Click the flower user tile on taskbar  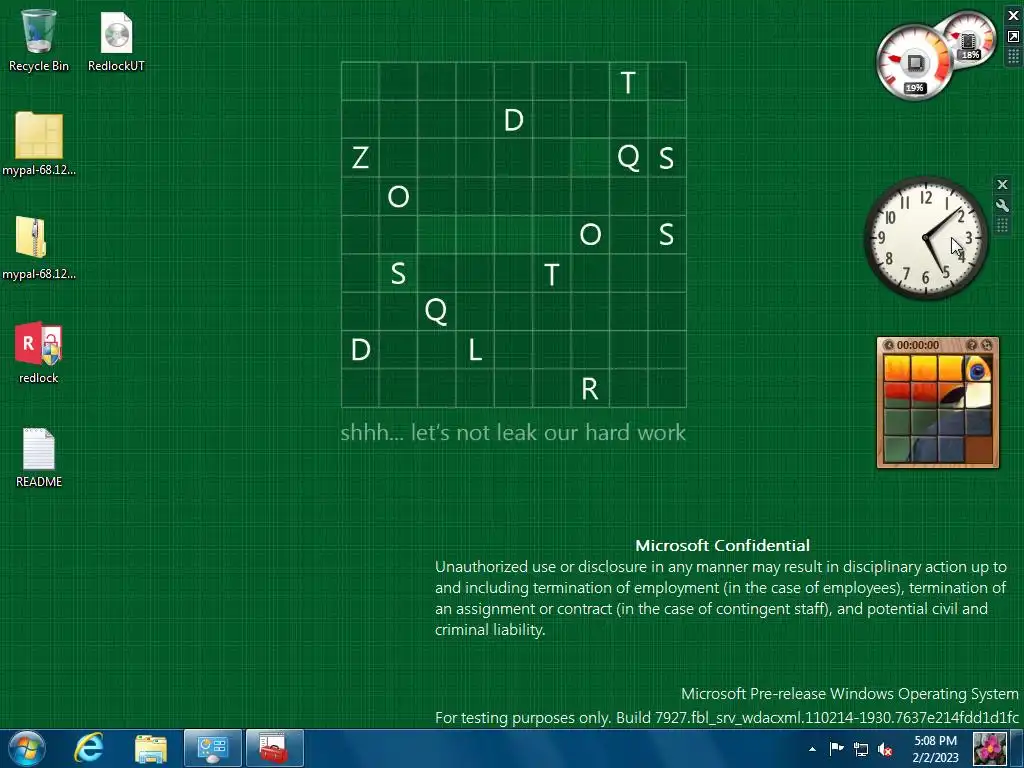pyautogui.click(x=989, y=748)
